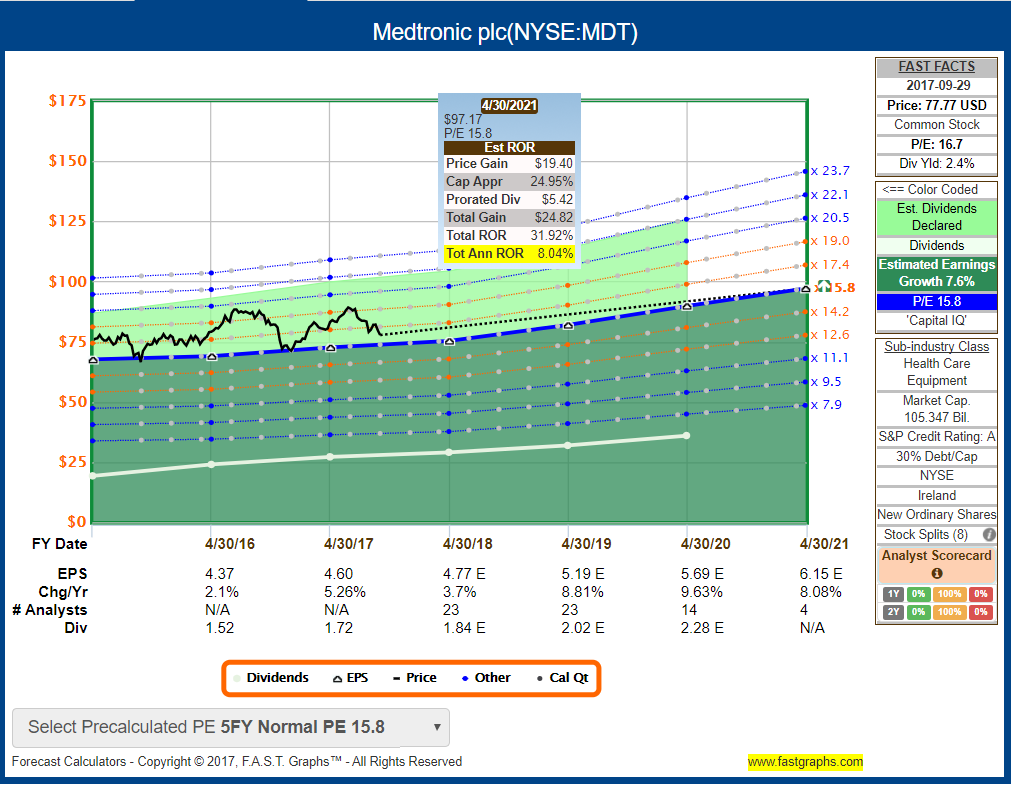Click the 'x 23.7' P/E line label

click(x=830, y=171)
